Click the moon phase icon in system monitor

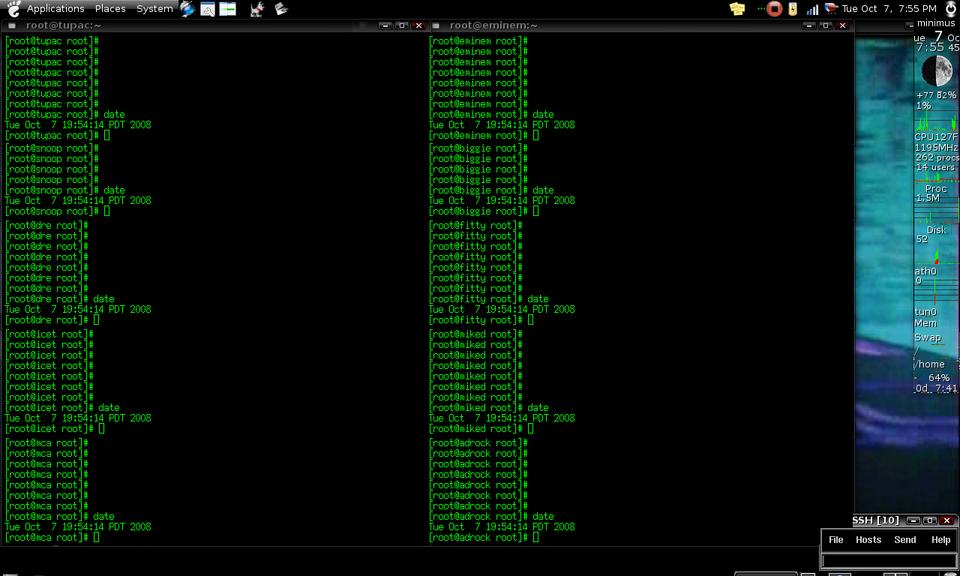(x=936, y=71)
